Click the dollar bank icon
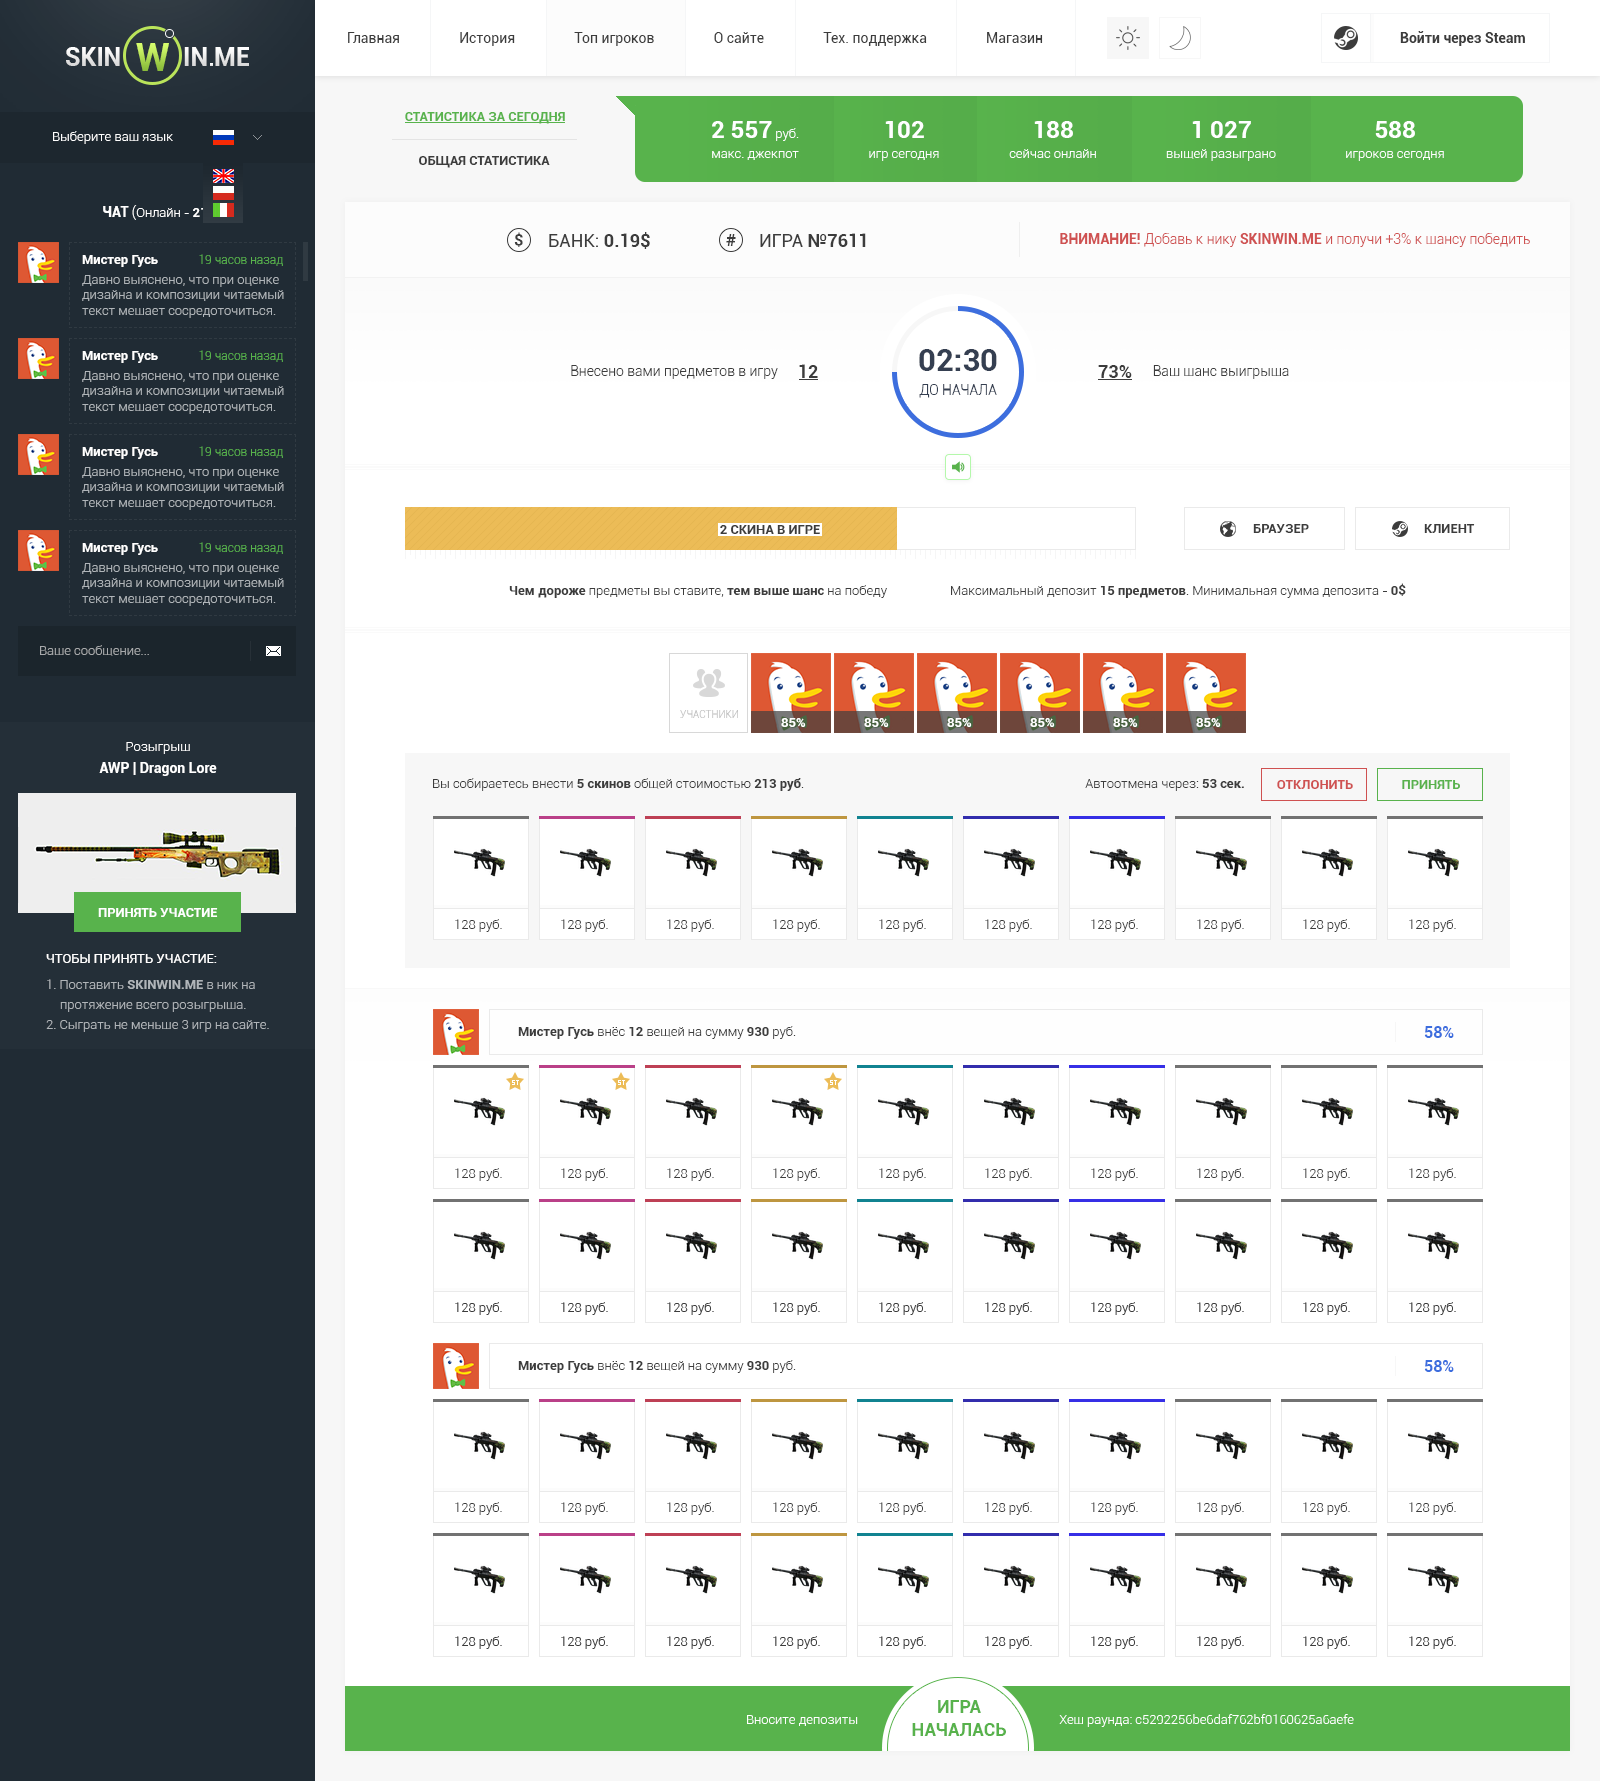Viewport: 1600px width, 1781px height. (x=518, y=240)
